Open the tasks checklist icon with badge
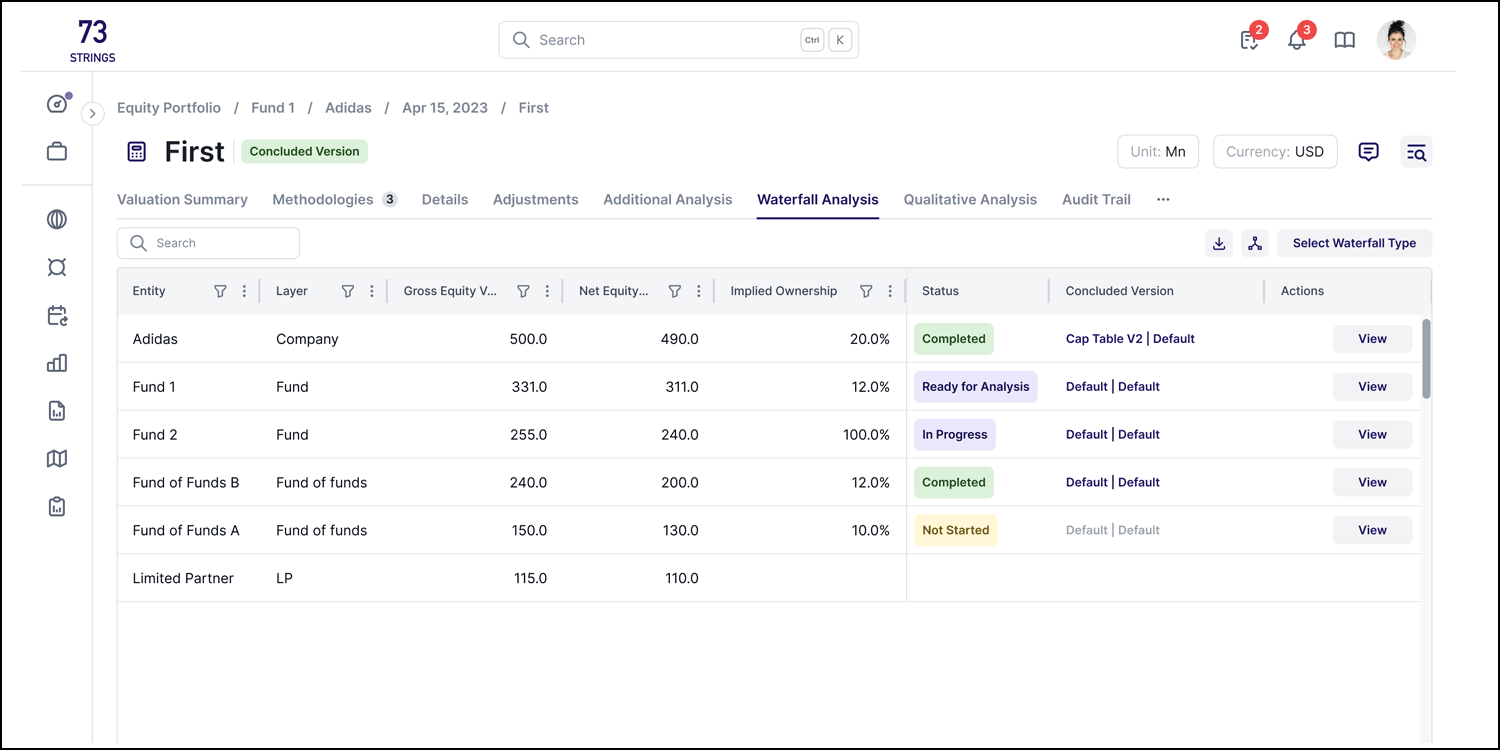 [1249, 40]
